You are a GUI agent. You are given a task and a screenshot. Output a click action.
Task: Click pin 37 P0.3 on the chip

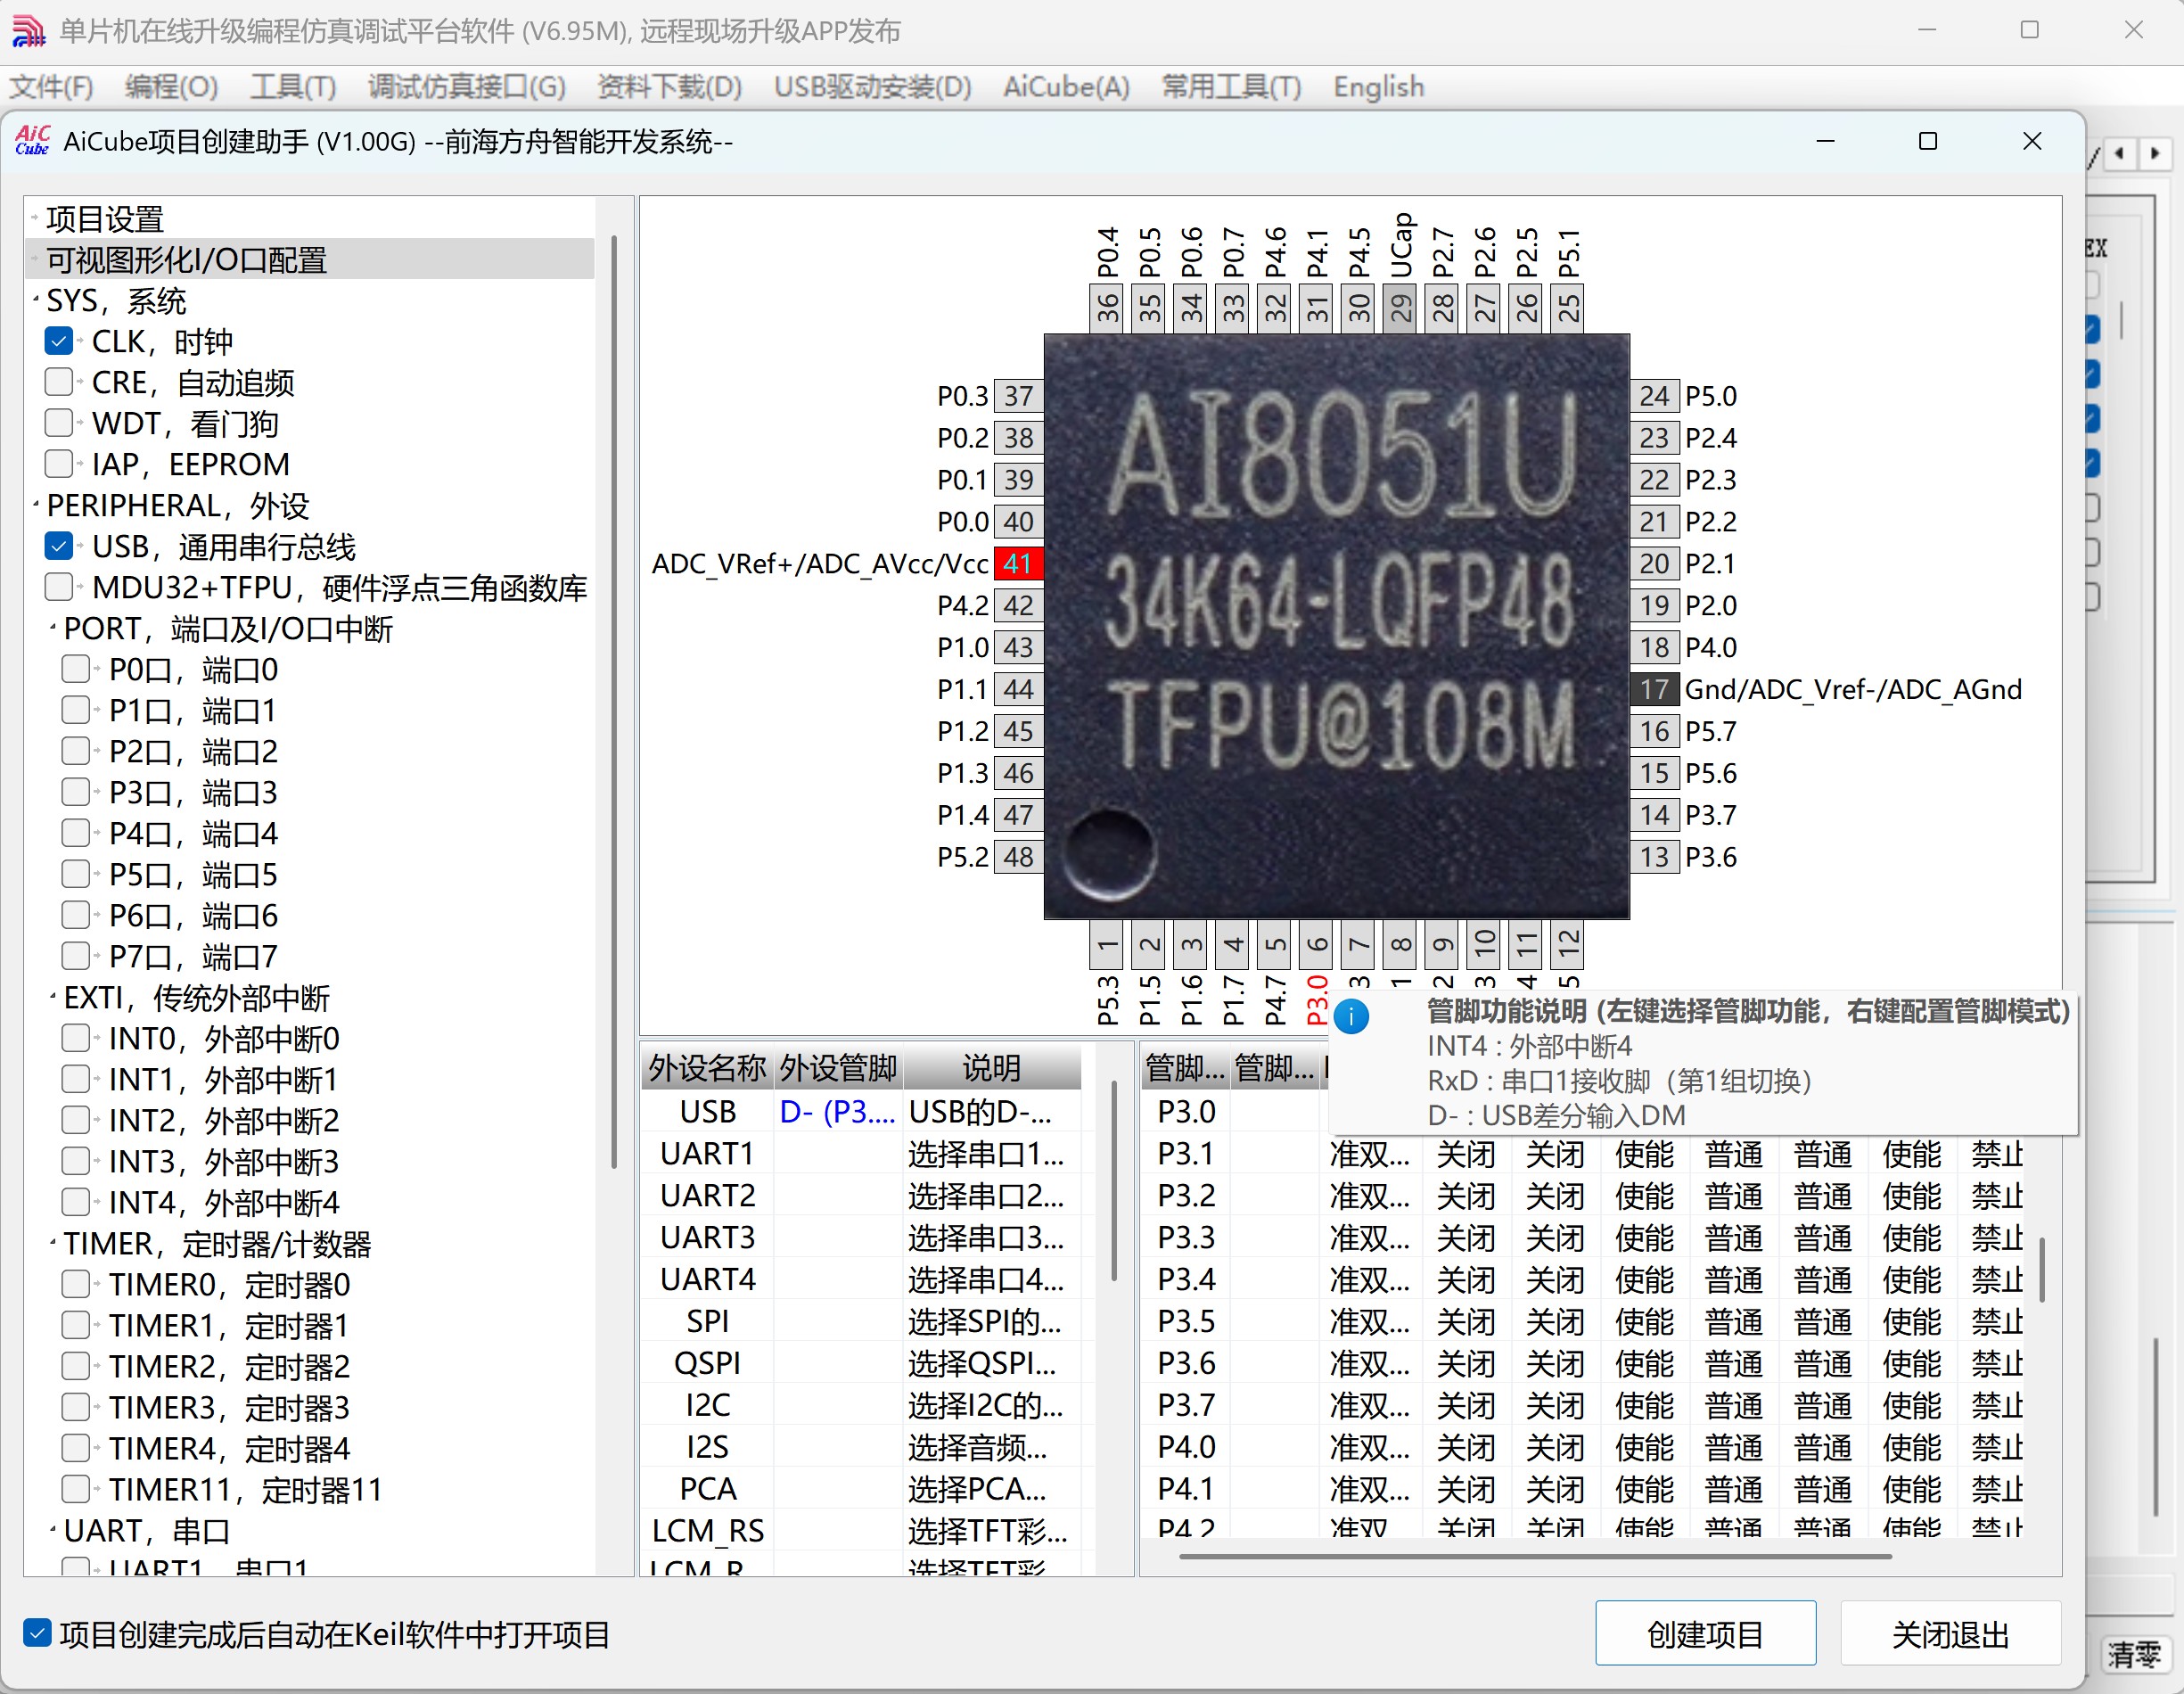click(1018, 396)
